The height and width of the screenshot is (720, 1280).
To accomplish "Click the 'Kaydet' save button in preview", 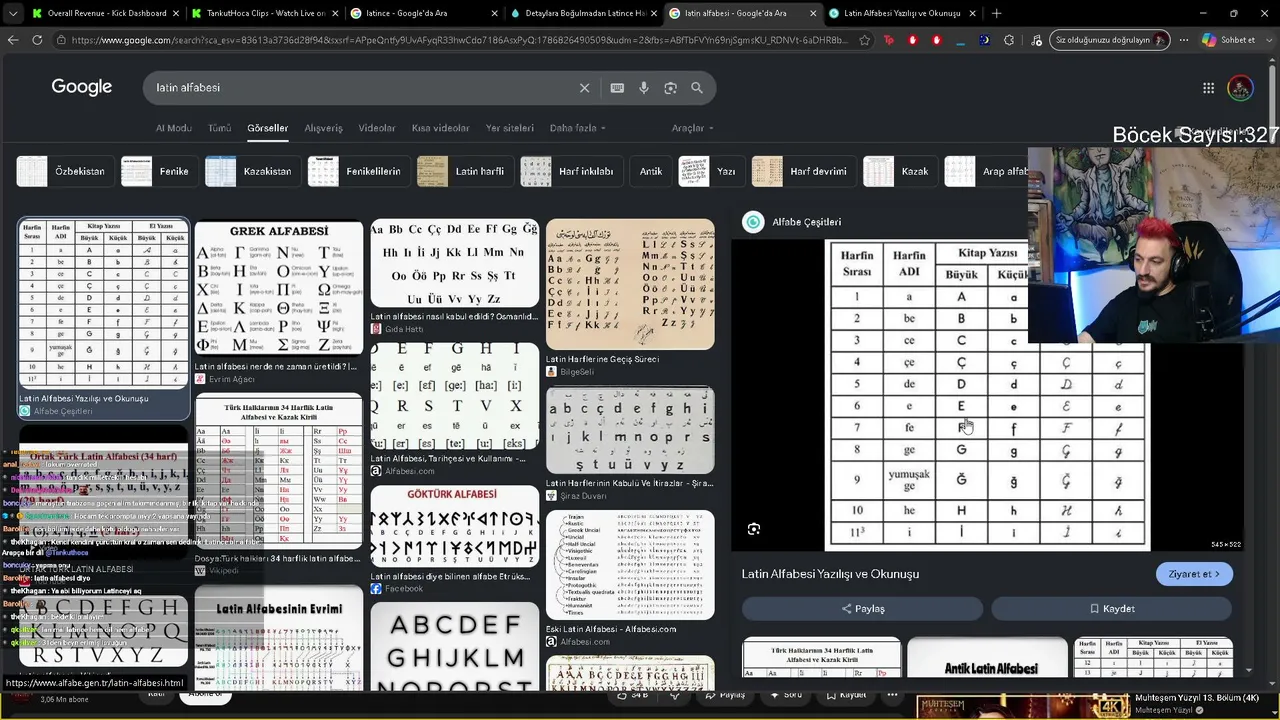I will pos(1112,608).
